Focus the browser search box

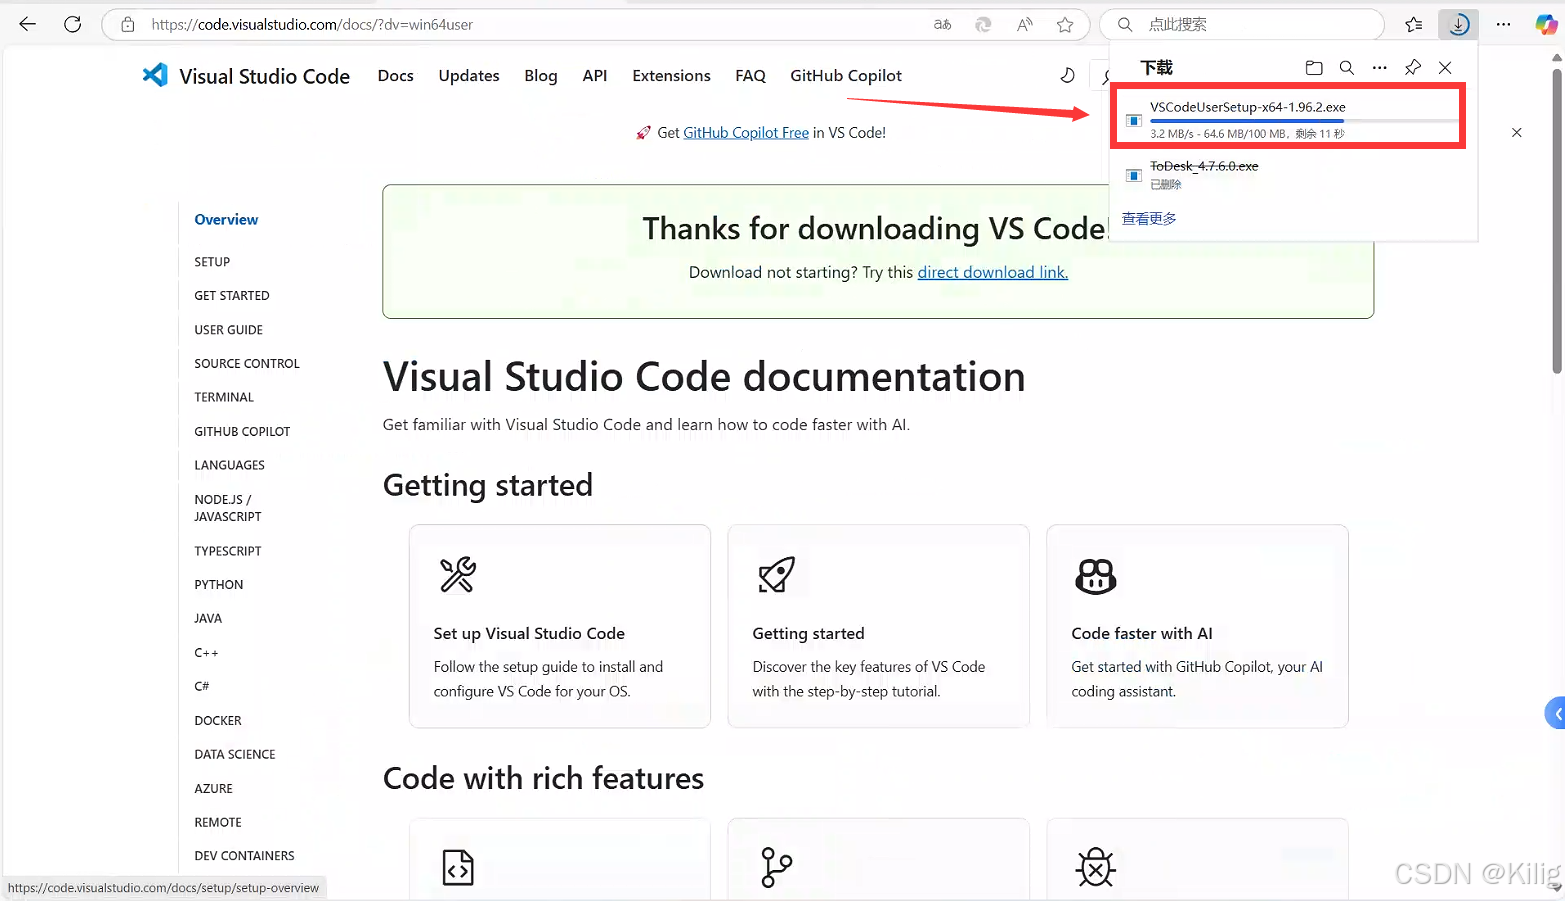pos(1242,24)
